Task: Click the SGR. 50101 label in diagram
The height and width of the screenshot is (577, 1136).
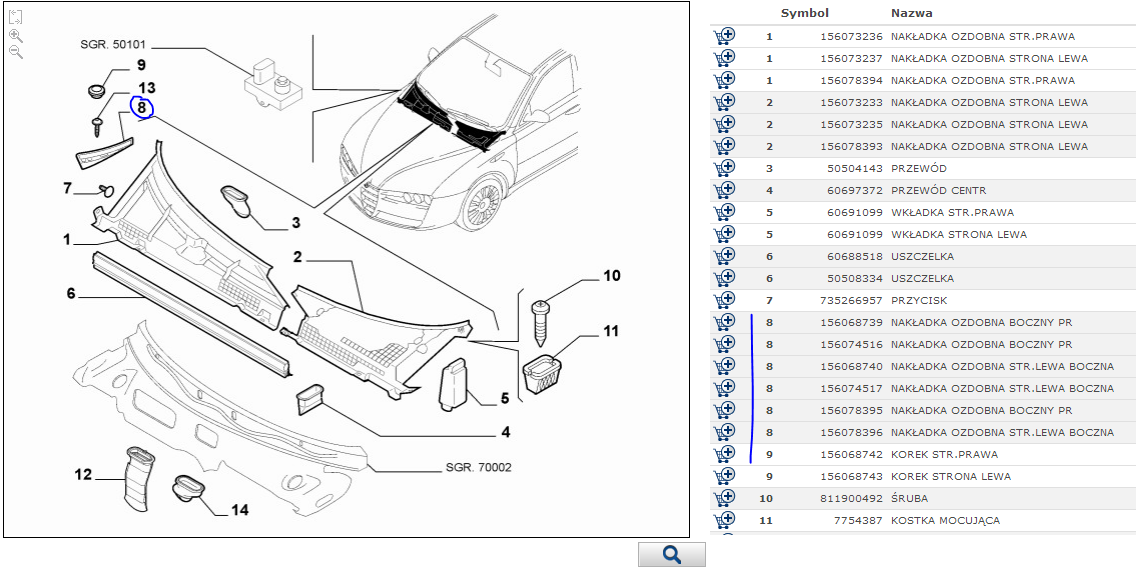Action: coord(115,45)
